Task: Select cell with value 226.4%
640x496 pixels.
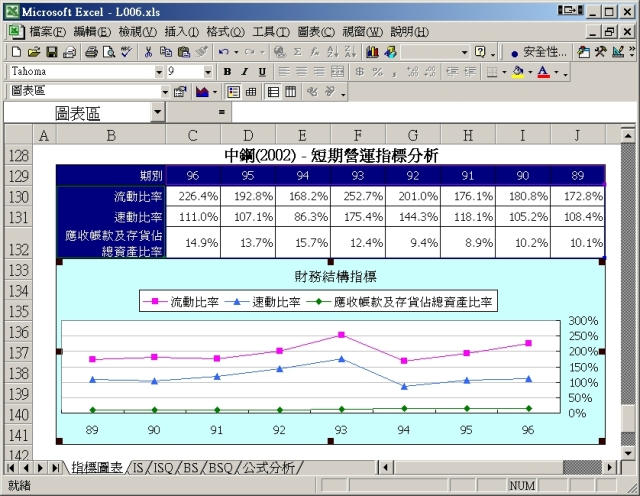Action: [x=193, y=196]
